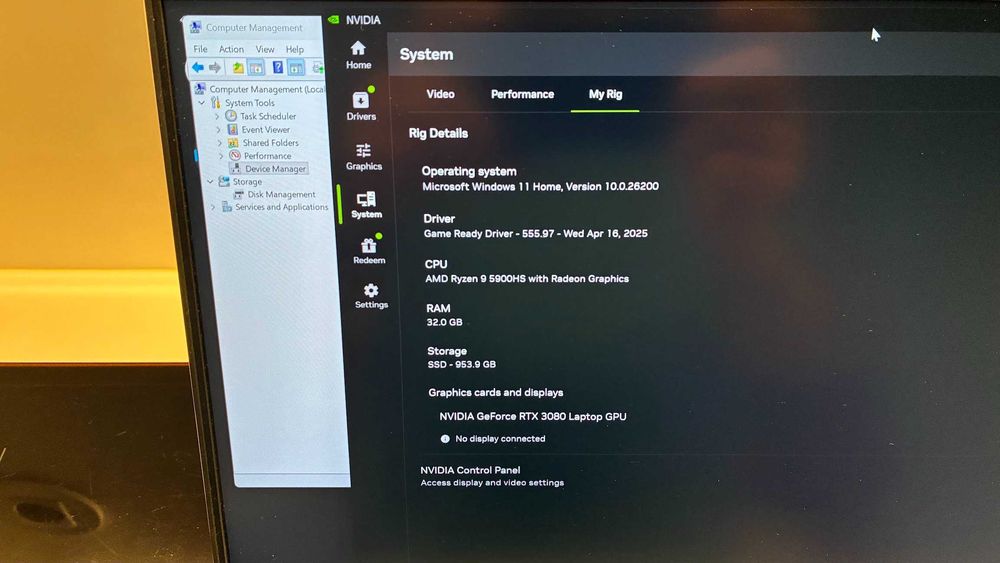The width and height of the screenshot is (1000, 563).
Task: Click Back arrow in Computer Management toolbar
Action: [x=198, y=67]
